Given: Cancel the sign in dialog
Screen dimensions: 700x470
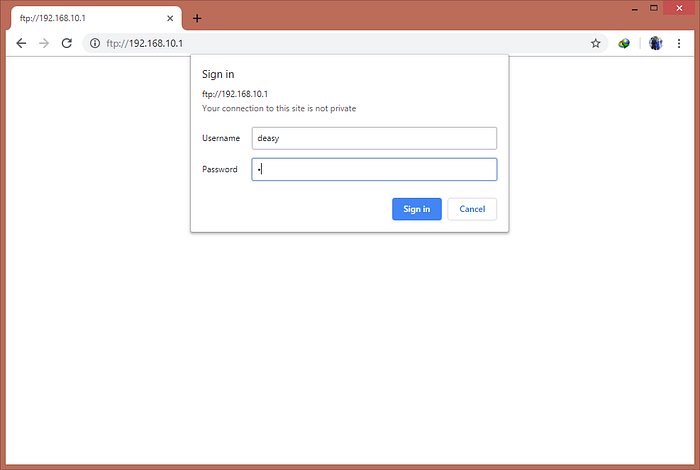Looking at the screenshot, I should click(472, 209).
